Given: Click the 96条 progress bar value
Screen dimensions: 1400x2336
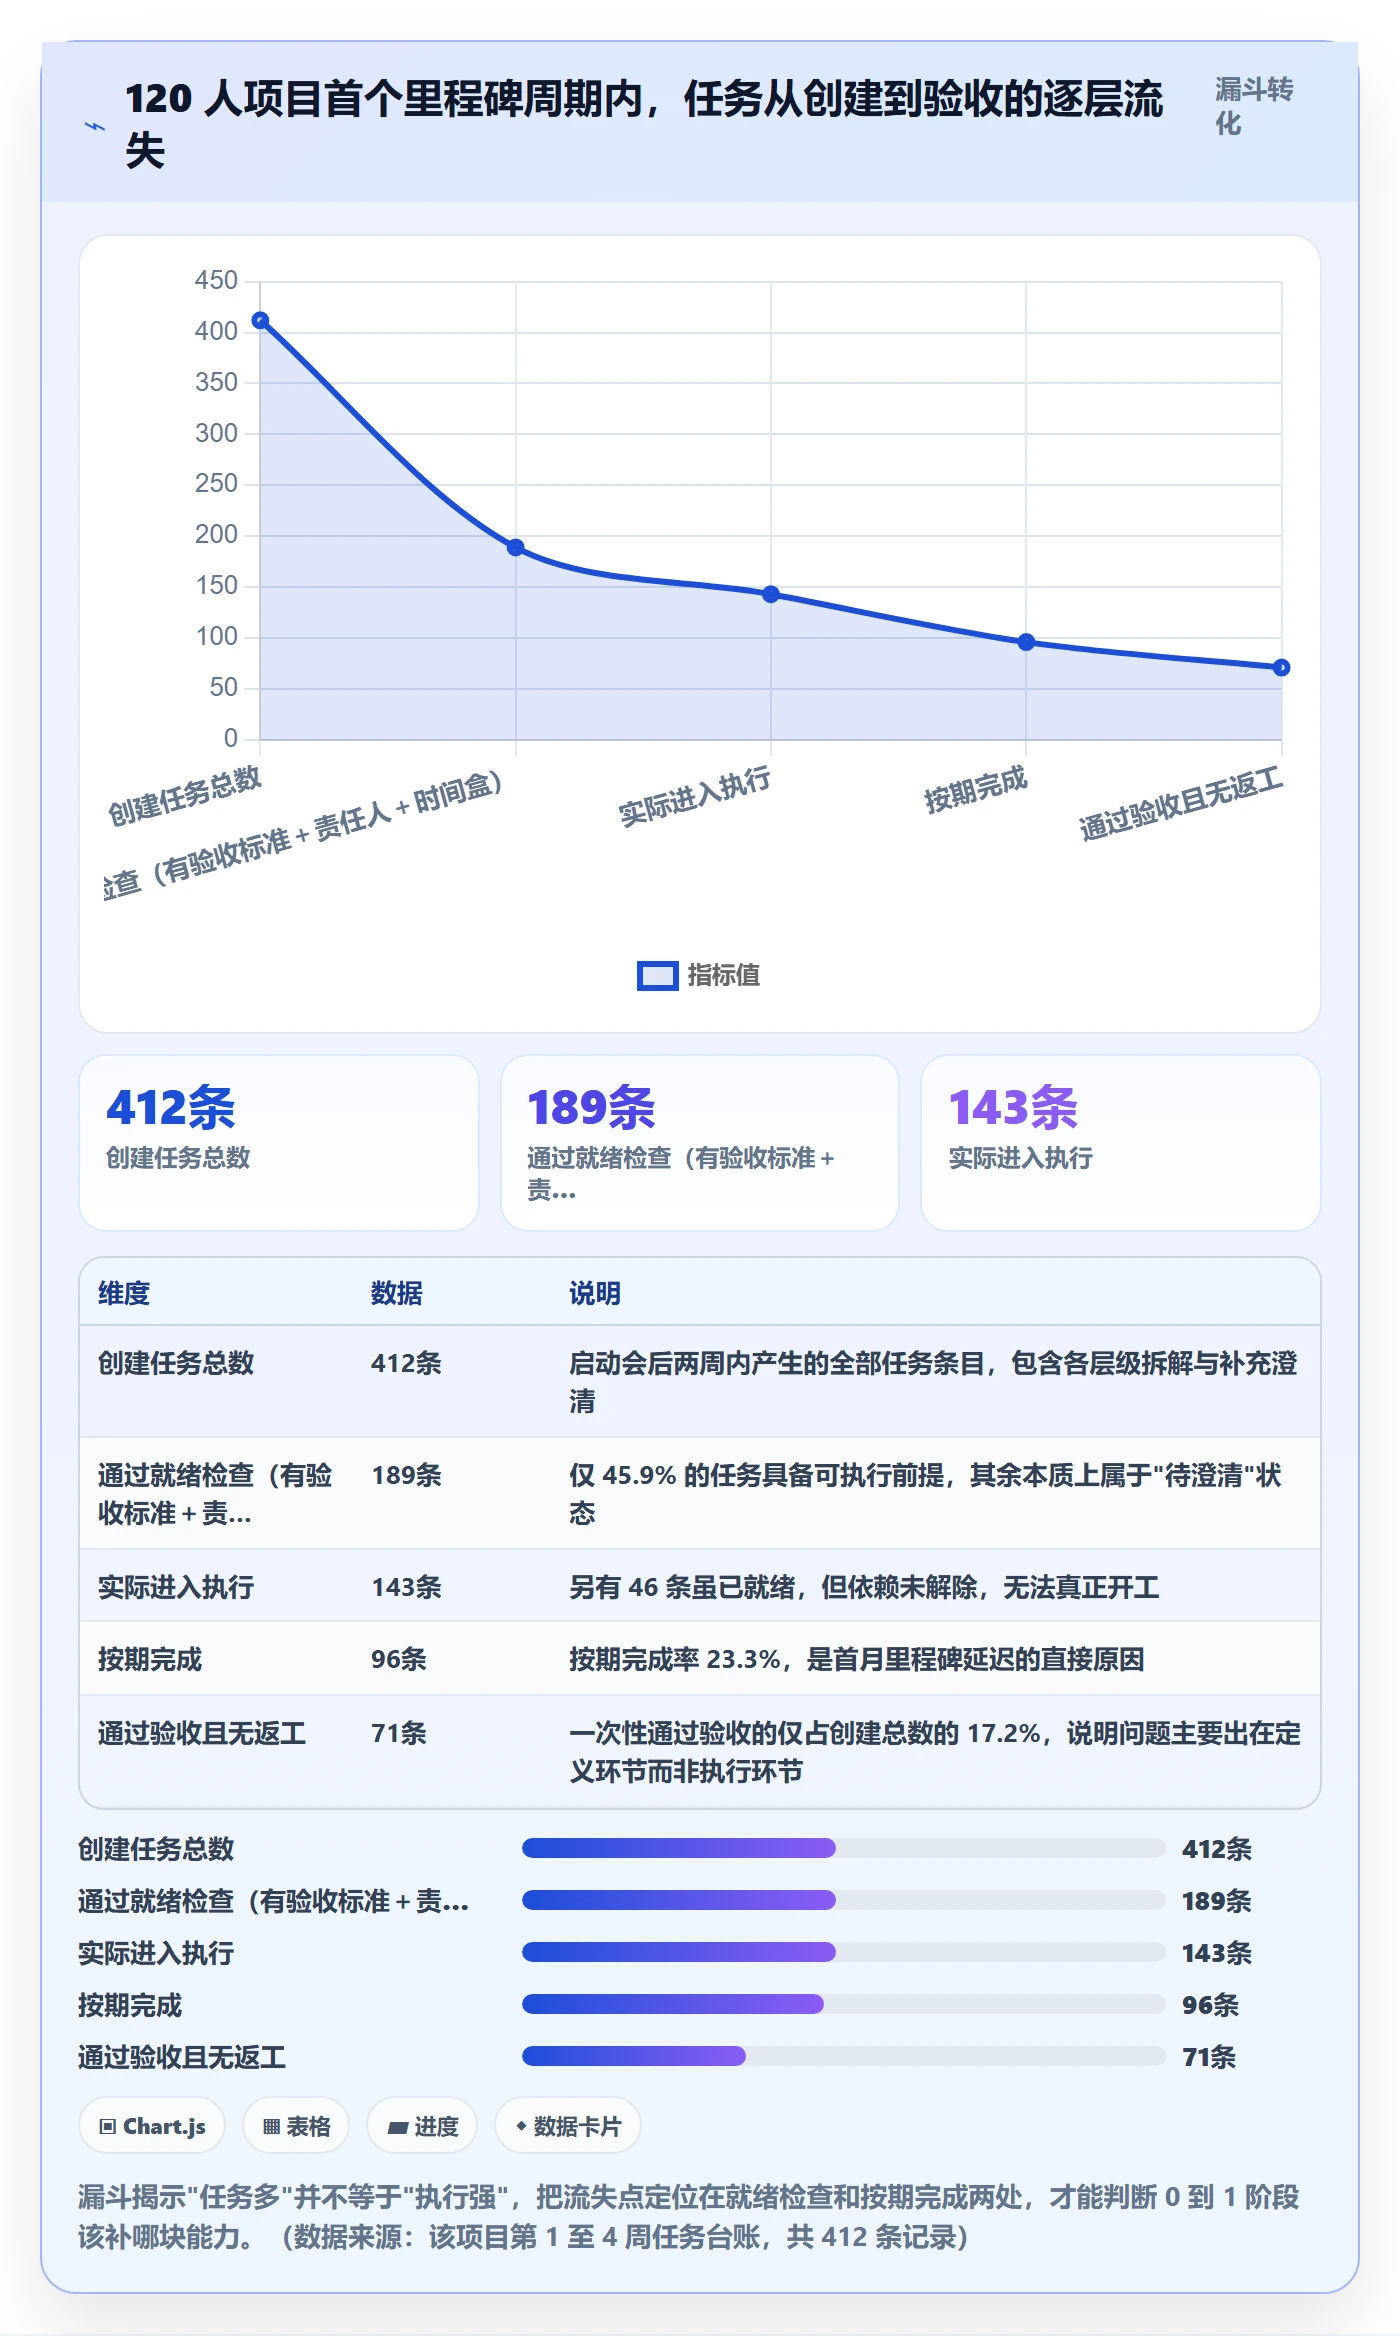Looking at the screenshot, I should click(x=1210, y=2005).
